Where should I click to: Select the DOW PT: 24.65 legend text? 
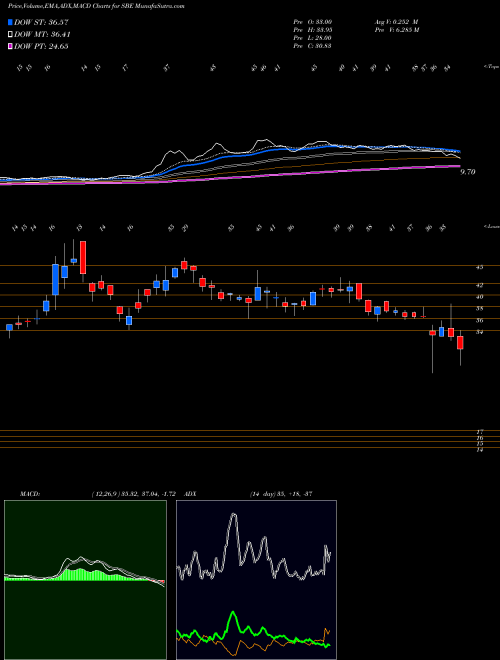(x=41, y=46)
